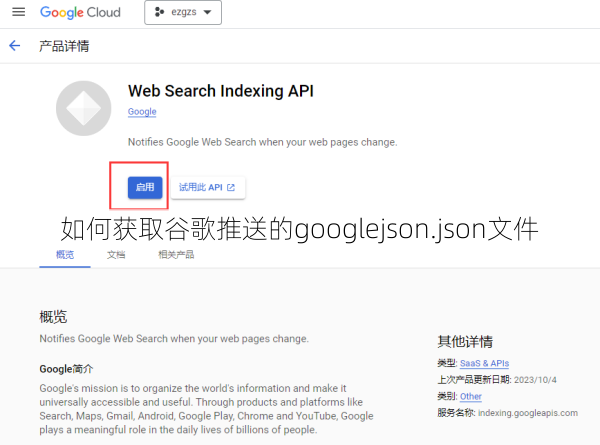Click the back arrow beside 产品详情
600x445 pixels.
tap(15, 46)
